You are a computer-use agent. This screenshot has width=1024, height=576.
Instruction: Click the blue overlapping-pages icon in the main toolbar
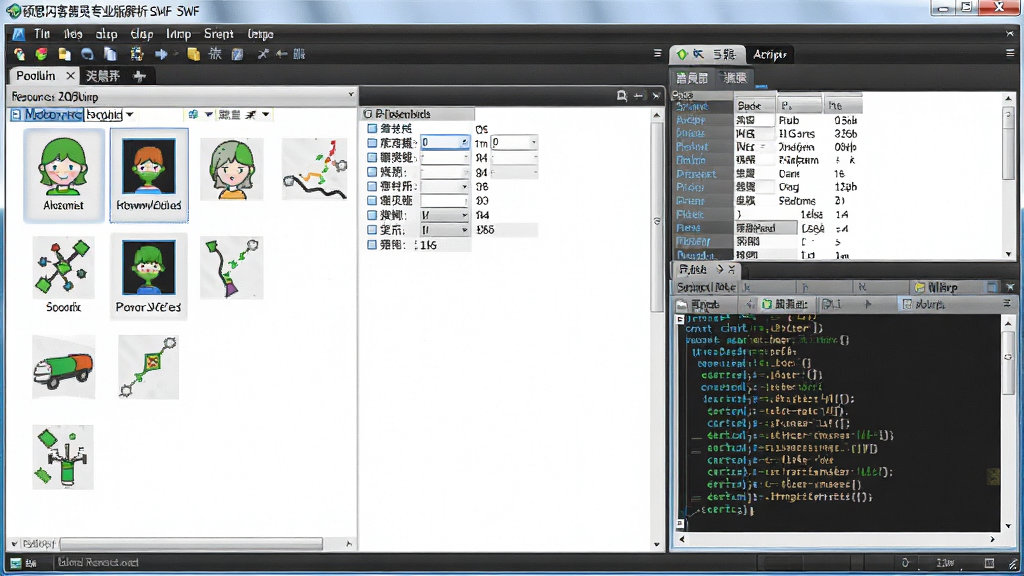110,54
